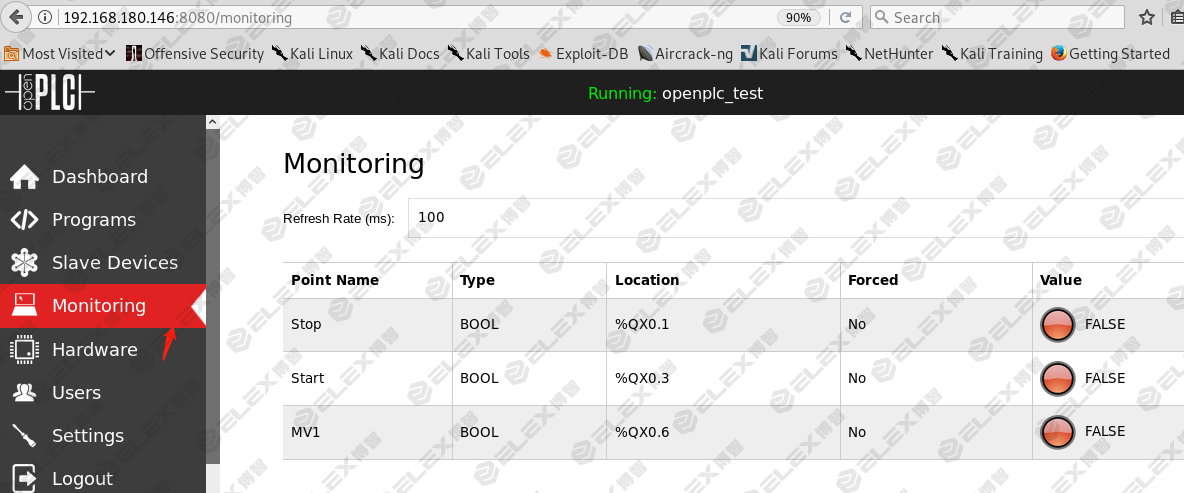Screen dimensions: 1184x493
Task: Click the Users people icon
Action: click(24, 393)
